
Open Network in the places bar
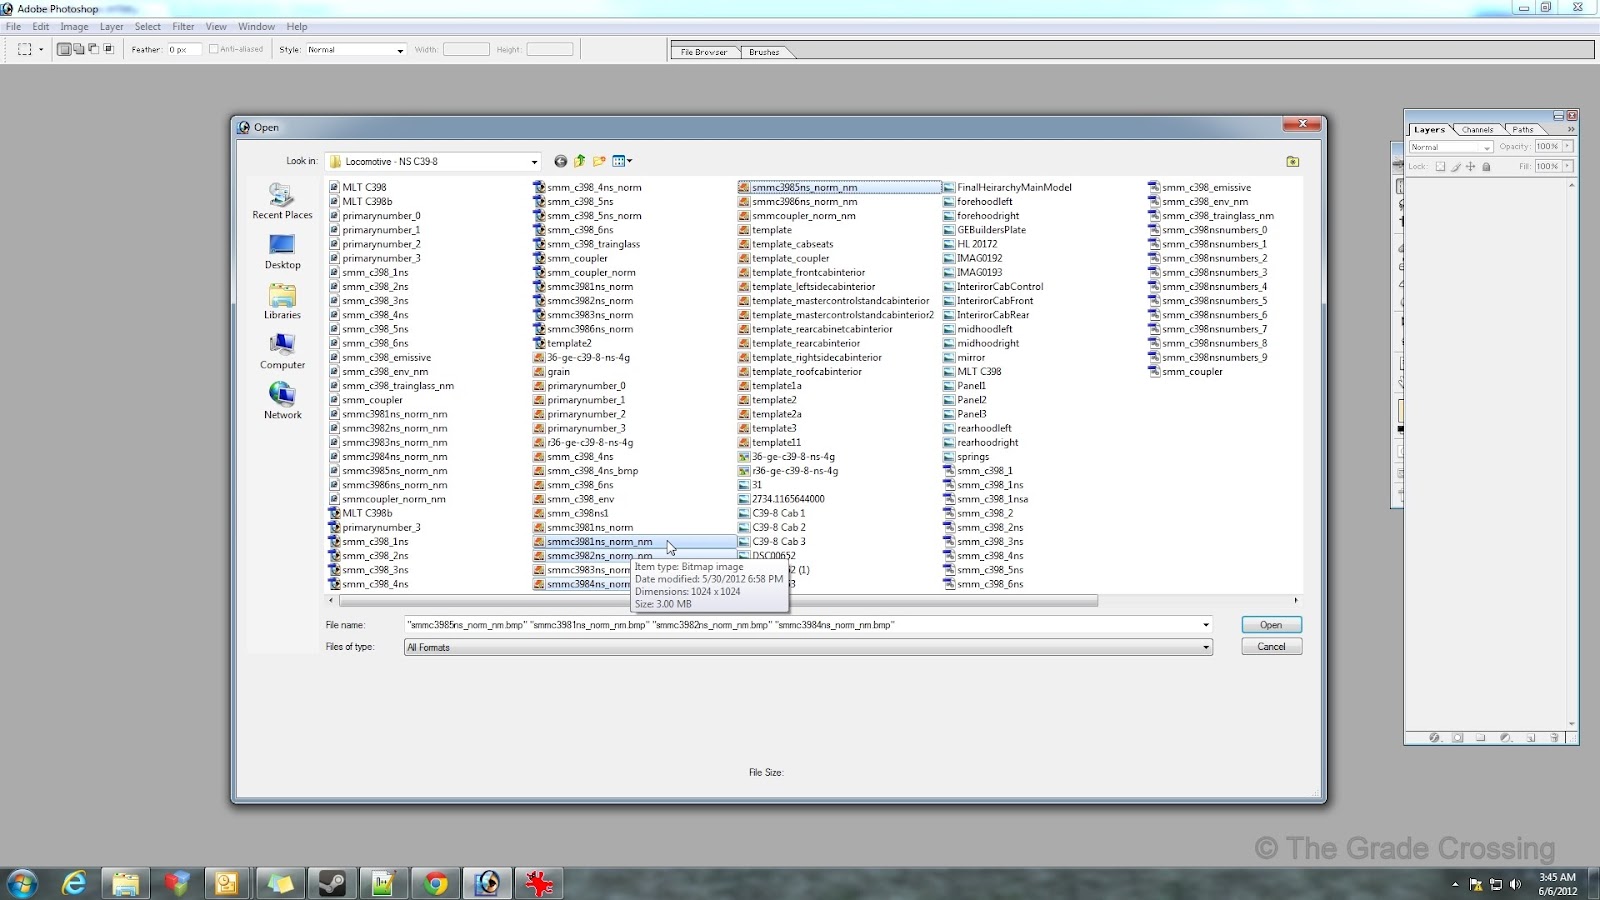click(282, 401)
